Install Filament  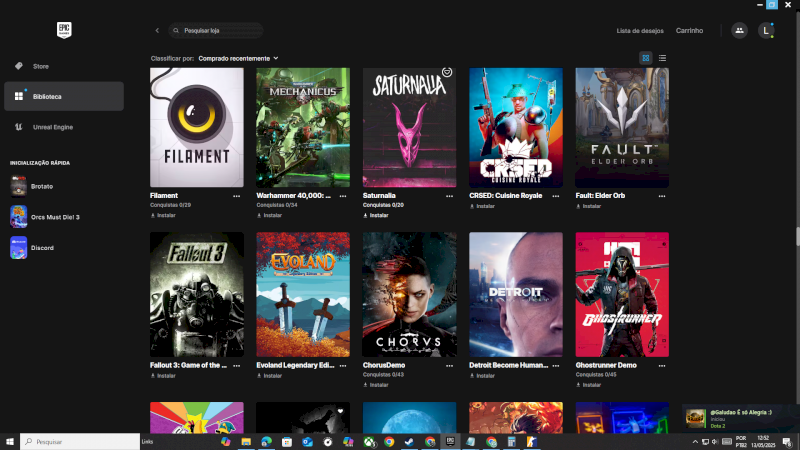[x=163, y=215]
